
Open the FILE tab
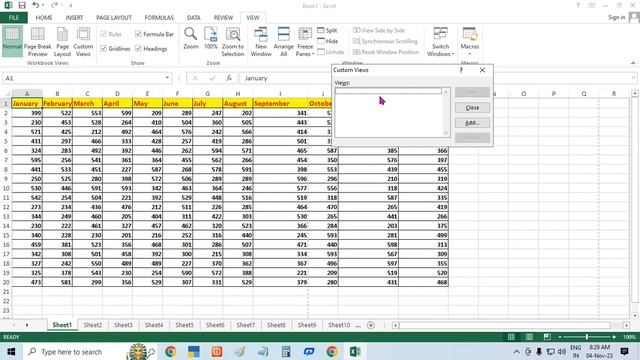(14, 18)
